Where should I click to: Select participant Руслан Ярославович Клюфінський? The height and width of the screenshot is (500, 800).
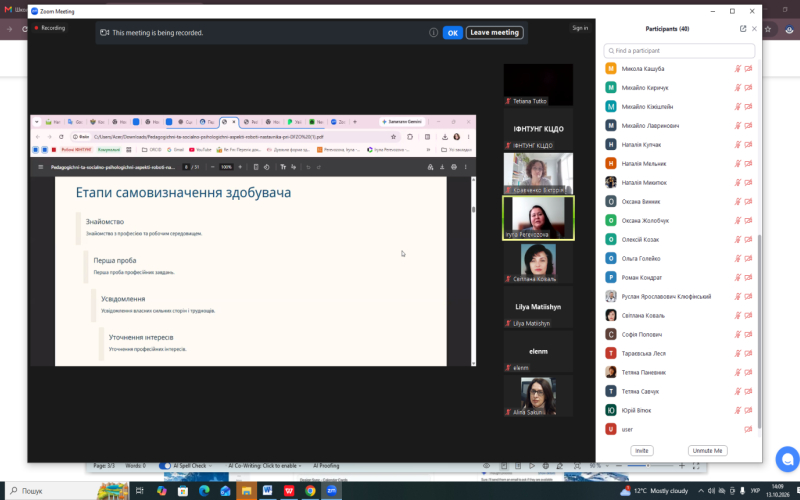point(679,296)
